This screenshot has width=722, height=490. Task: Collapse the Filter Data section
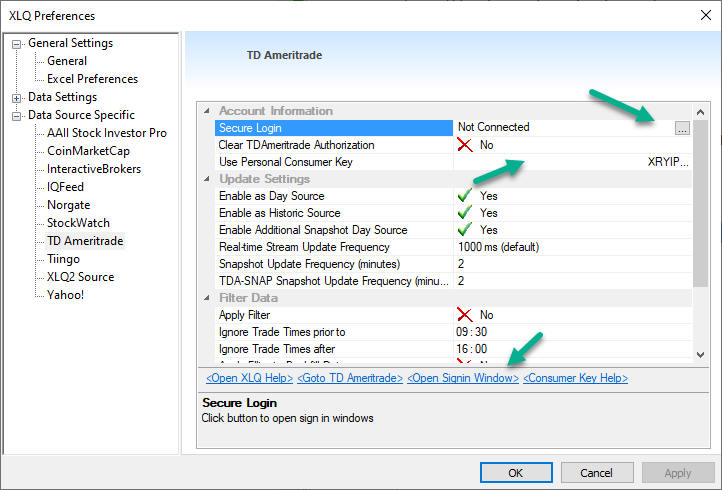coord(207,298)
